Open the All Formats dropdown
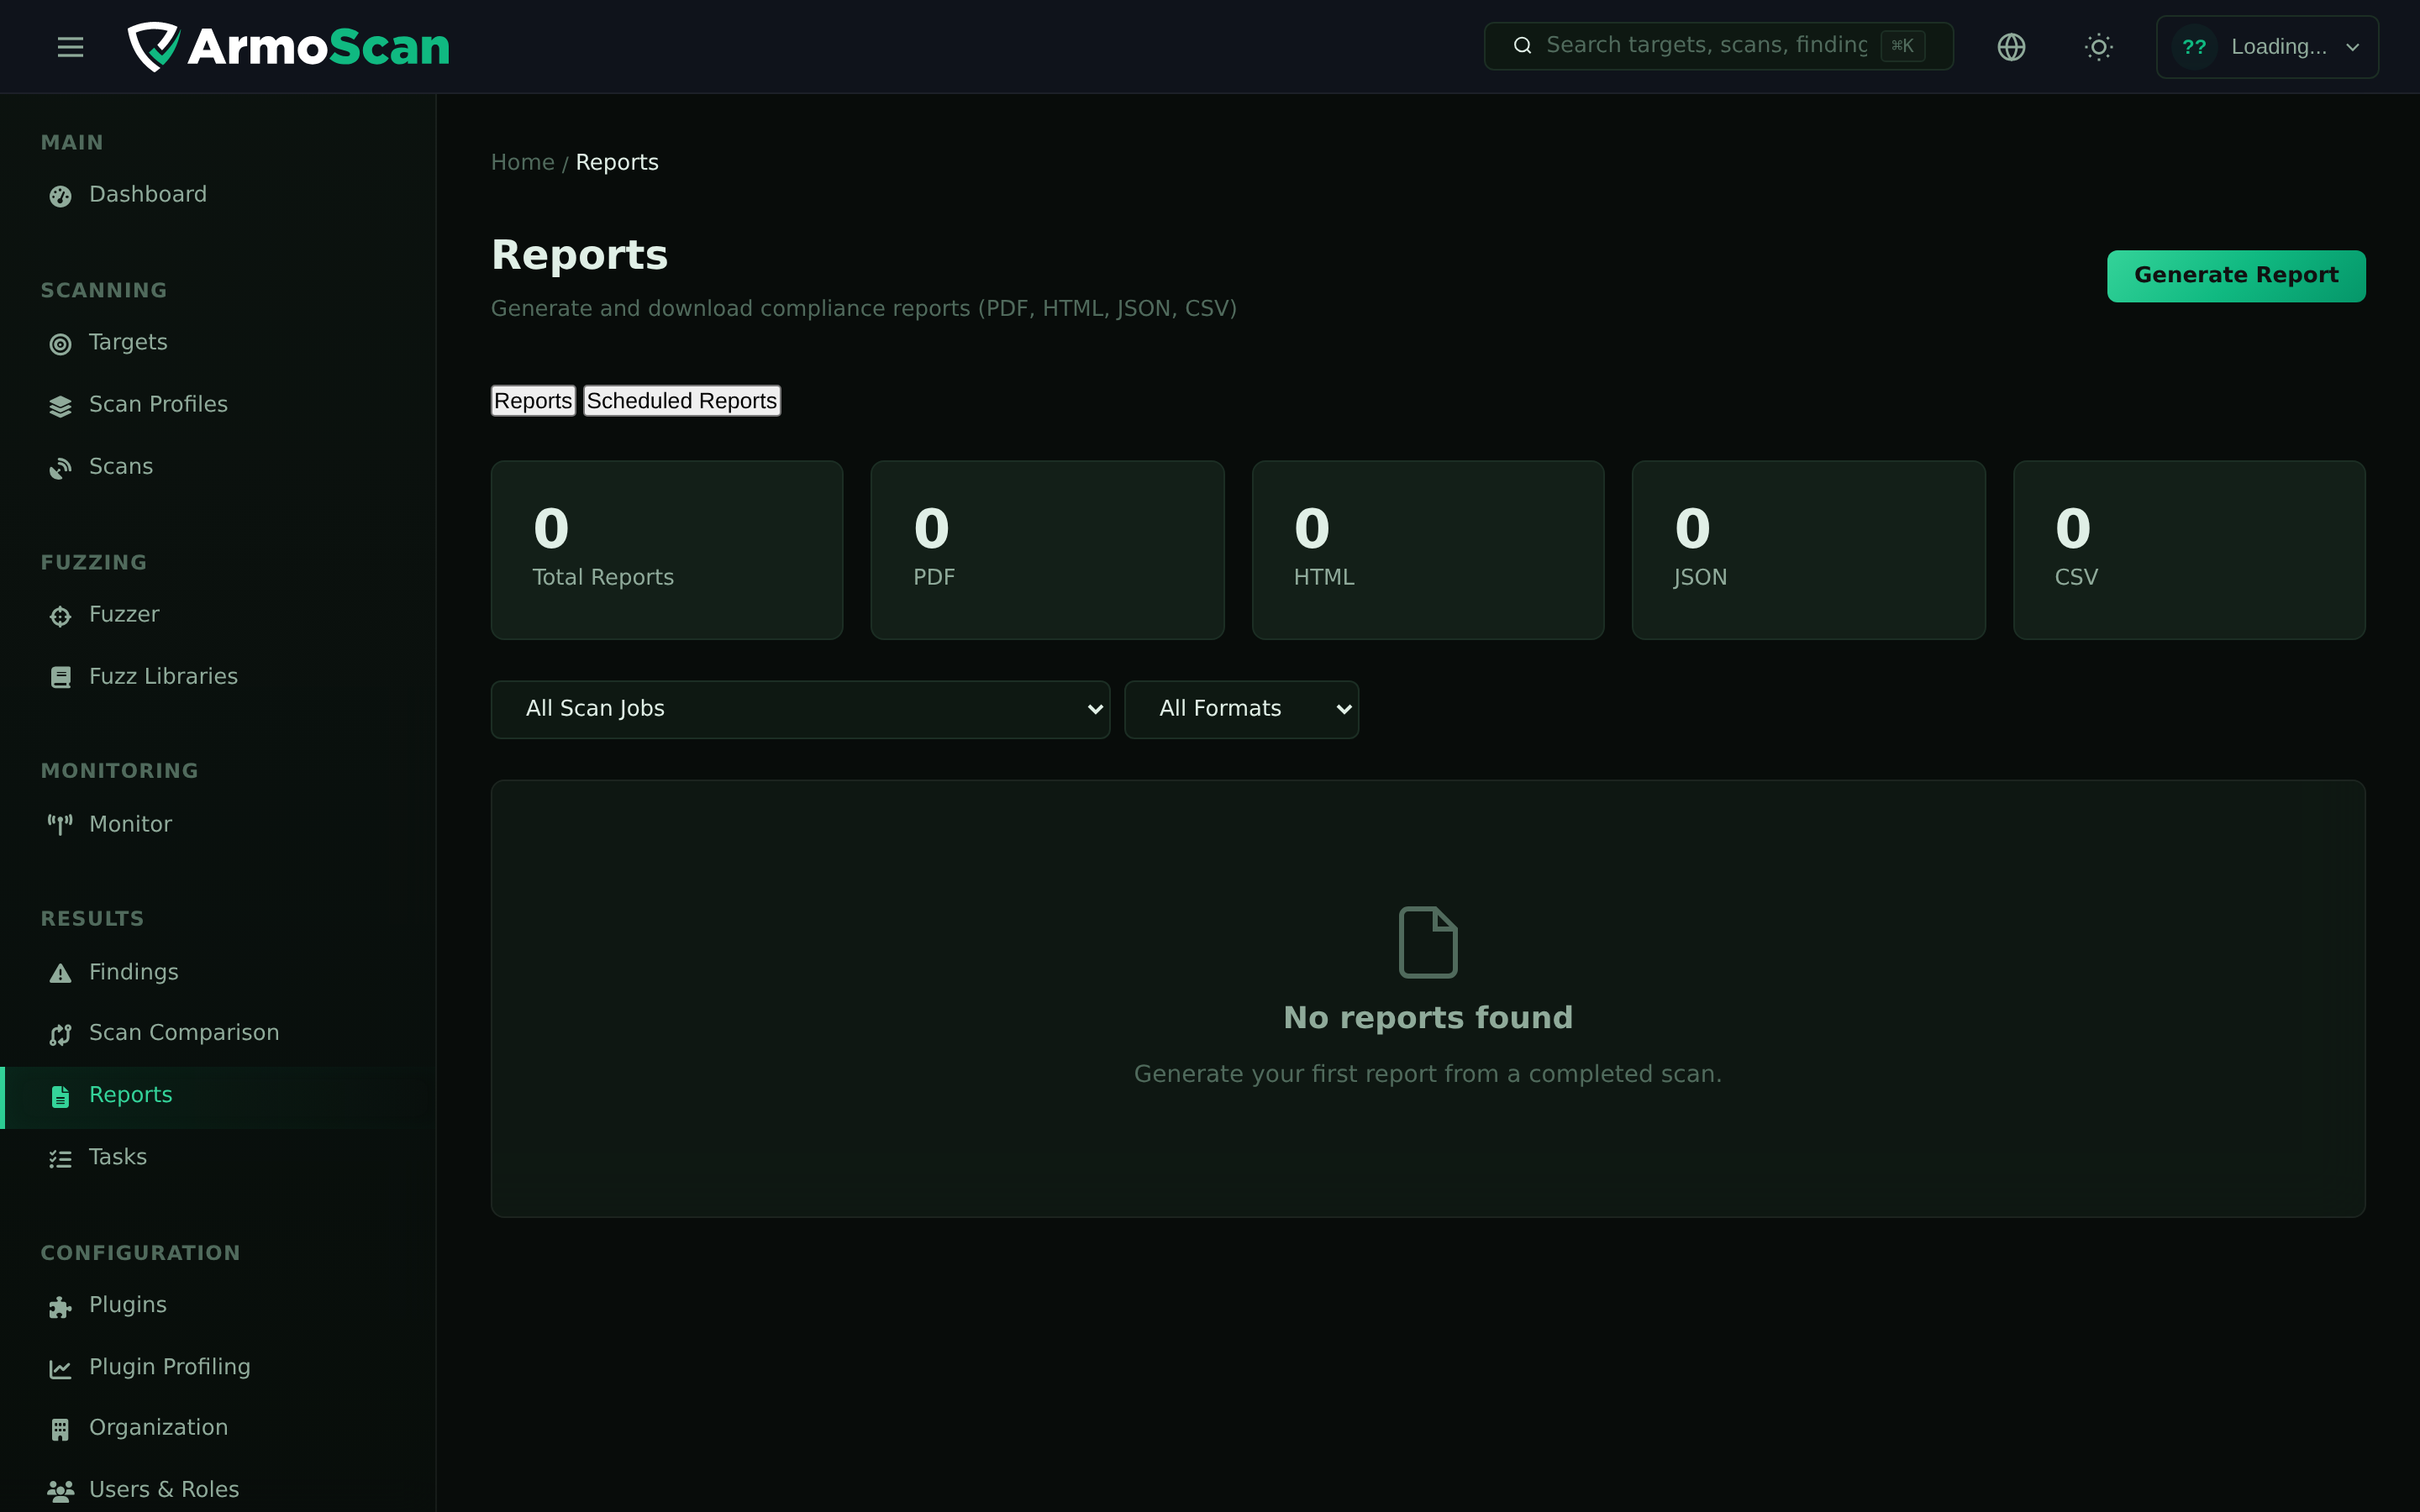 [1241, 709]
